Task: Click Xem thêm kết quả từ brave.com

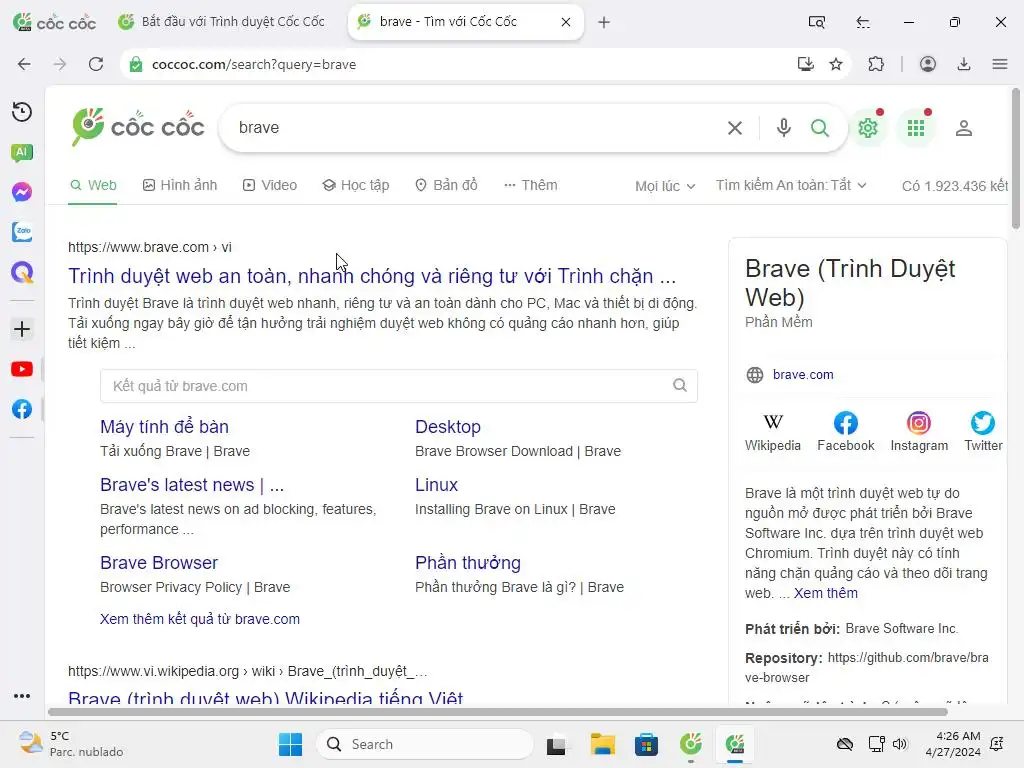Action: click(200, 619)
